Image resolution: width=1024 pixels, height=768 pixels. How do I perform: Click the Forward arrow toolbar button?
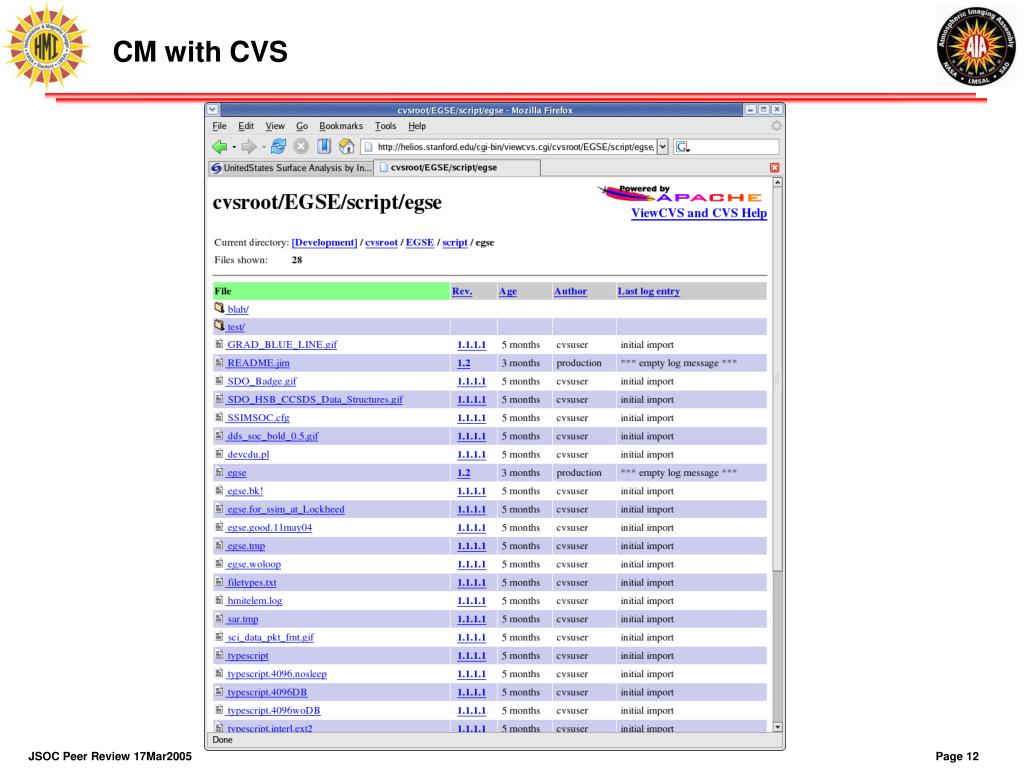pyautogui.click(x=249, y=147)
